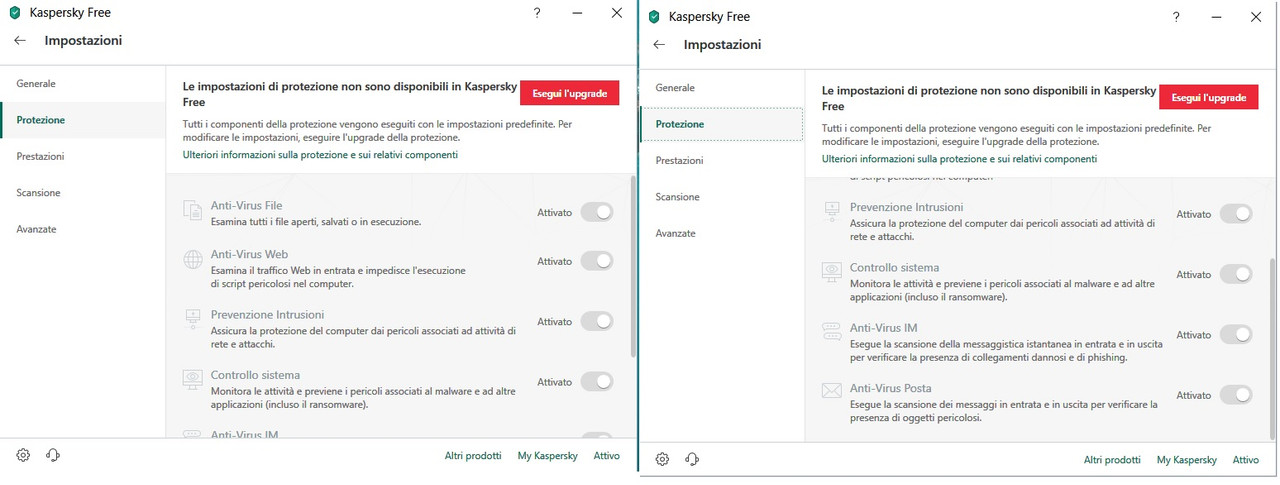Click Esegui l'upgrade button in left window
The width and height of the screenshot is (1280, 485).
(x=570, y=93)
